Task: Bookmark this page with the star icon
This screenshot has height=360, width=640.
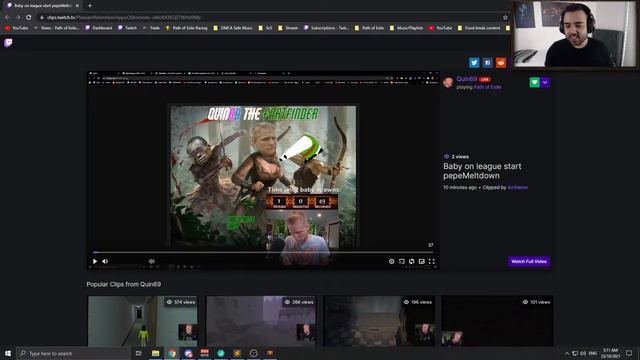Action: tap(505, 18)
